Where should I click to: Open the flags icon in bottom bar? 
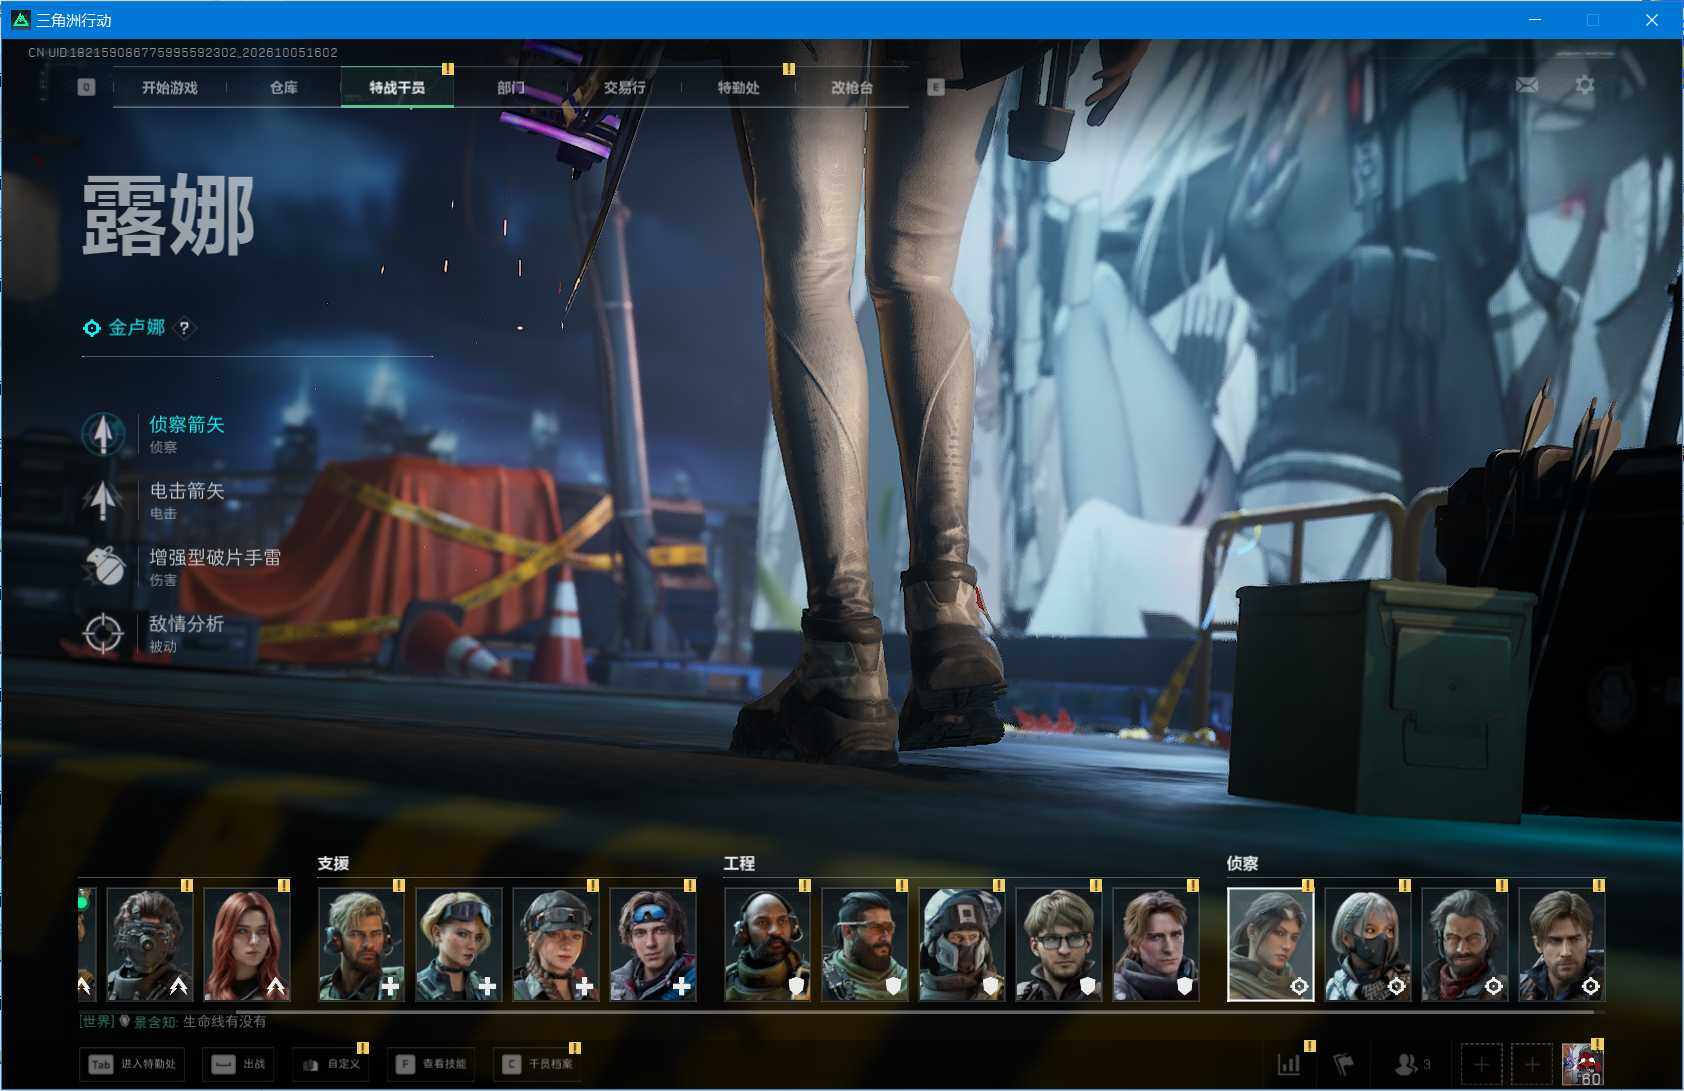tap(1343, 1064)
